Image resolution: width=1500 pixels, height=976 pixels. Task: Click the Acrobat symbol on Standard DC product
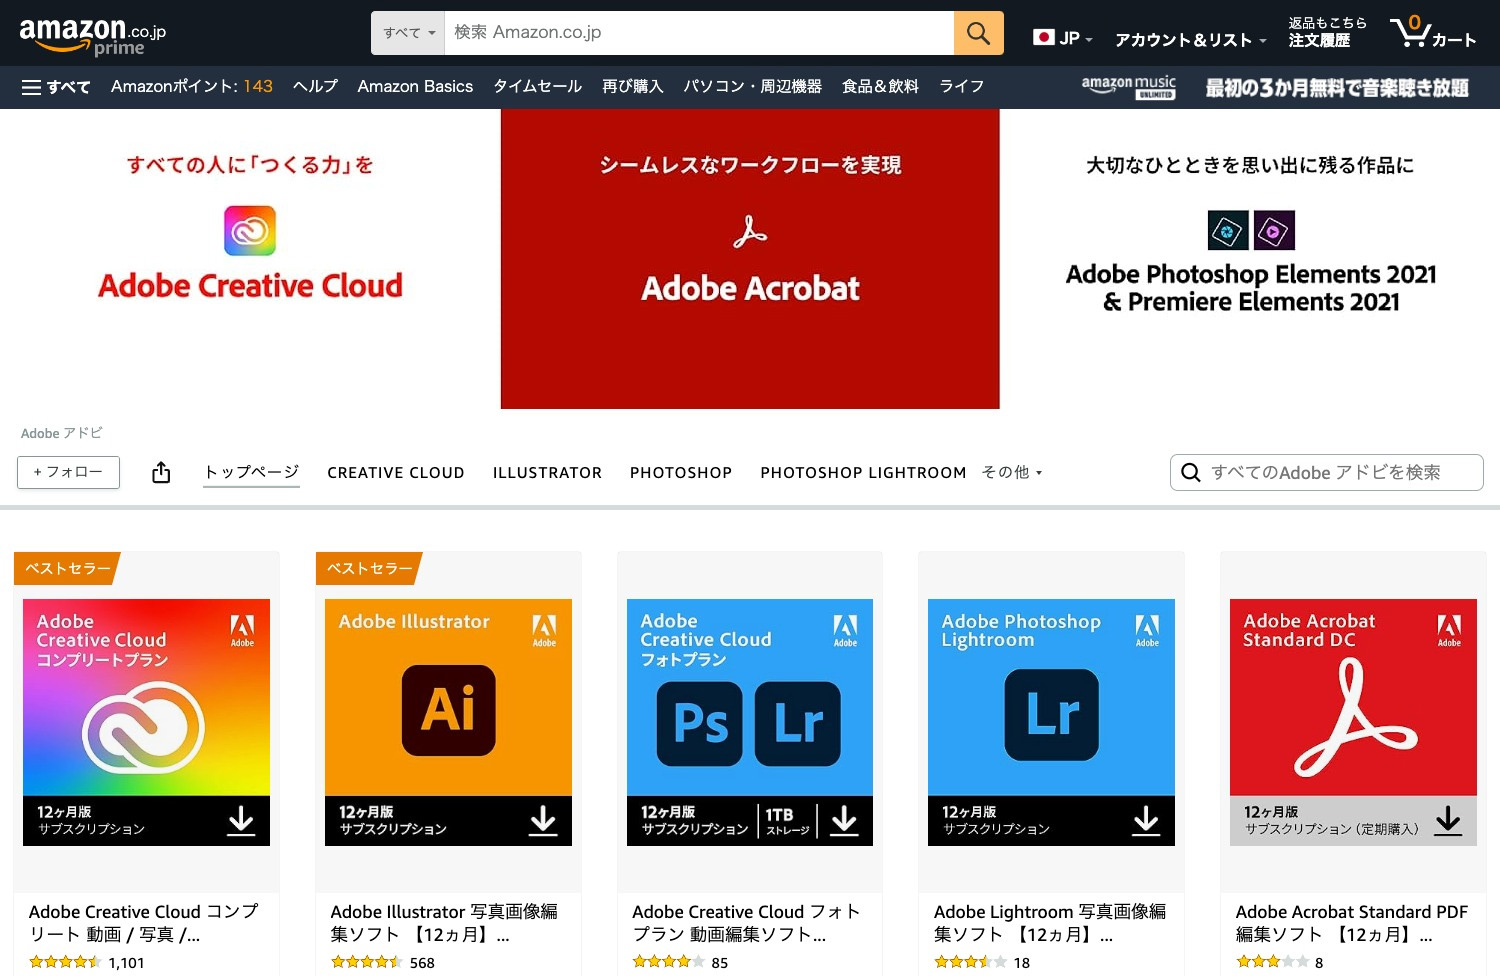click(x=1355, y=718)
